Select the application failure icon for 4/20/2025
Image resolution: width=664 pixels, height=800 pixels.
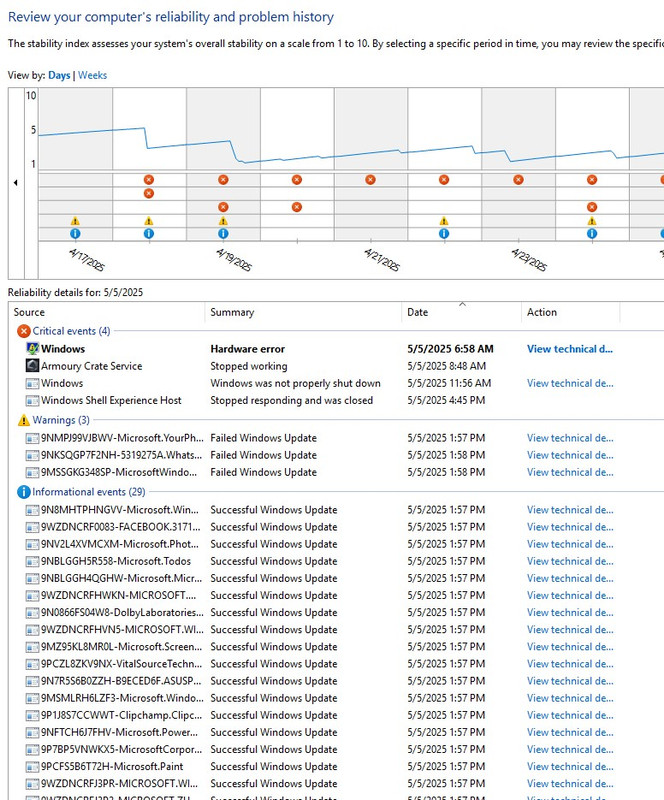pos(297,180)
